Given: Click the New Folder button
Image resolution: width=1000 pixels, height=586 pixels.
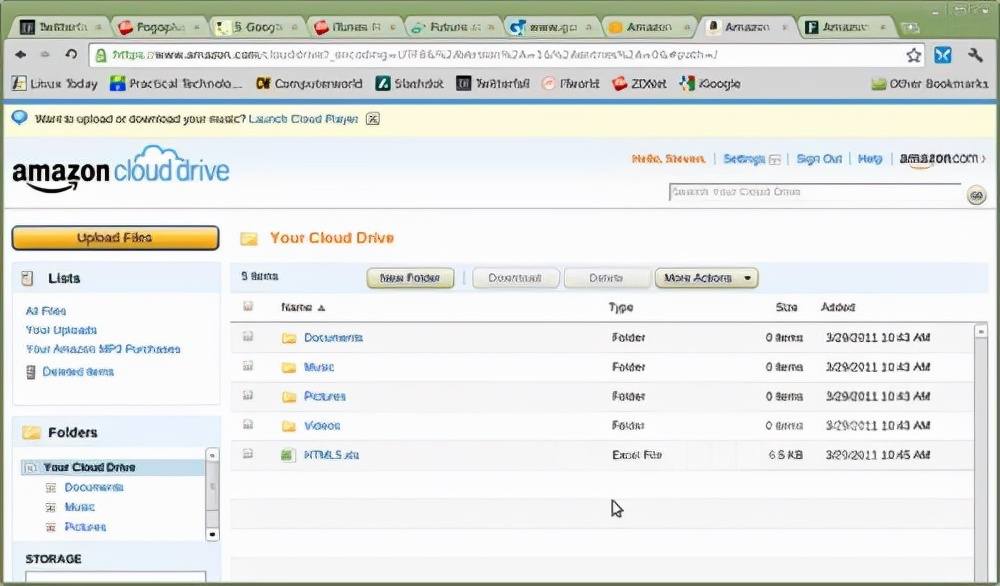Looking at the screenshot, I should (410, 278).
